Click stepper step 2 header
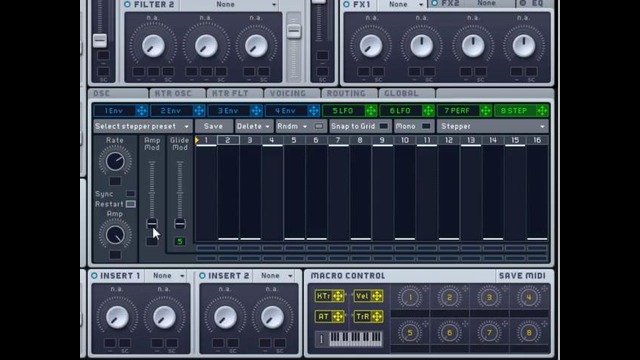This screenshot has width=640, height=360. tap(228, 140)
